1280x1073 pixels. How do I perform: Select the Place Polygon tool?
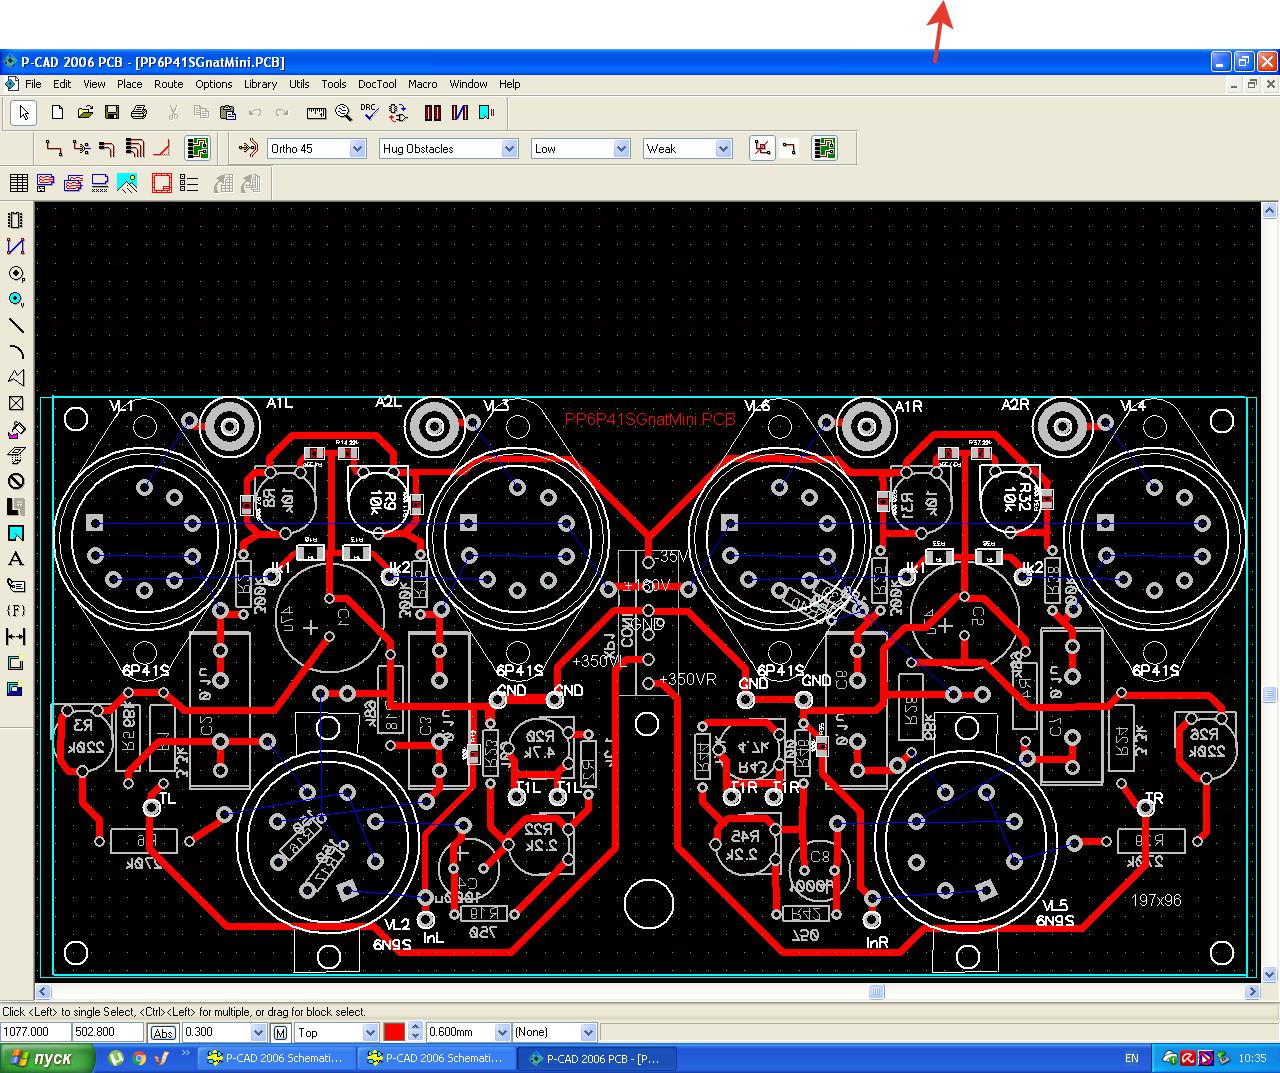15,377
